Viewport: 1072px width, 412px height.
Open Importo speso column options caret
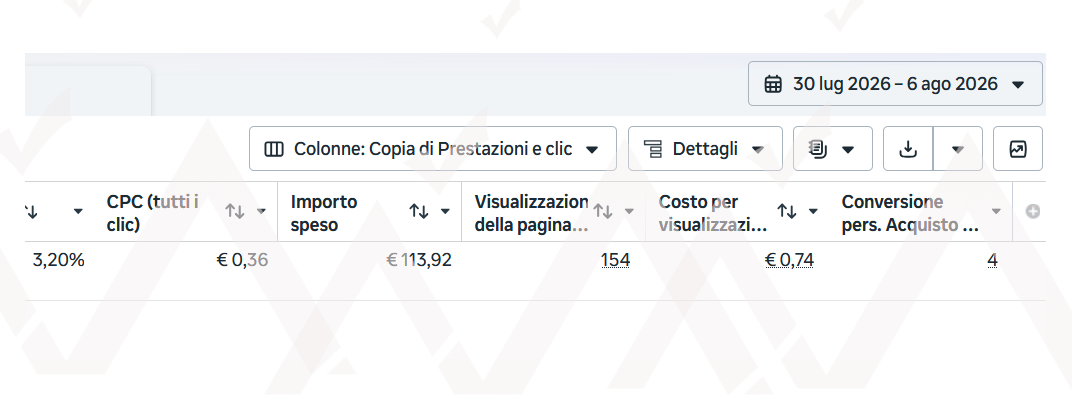[445, 212]
